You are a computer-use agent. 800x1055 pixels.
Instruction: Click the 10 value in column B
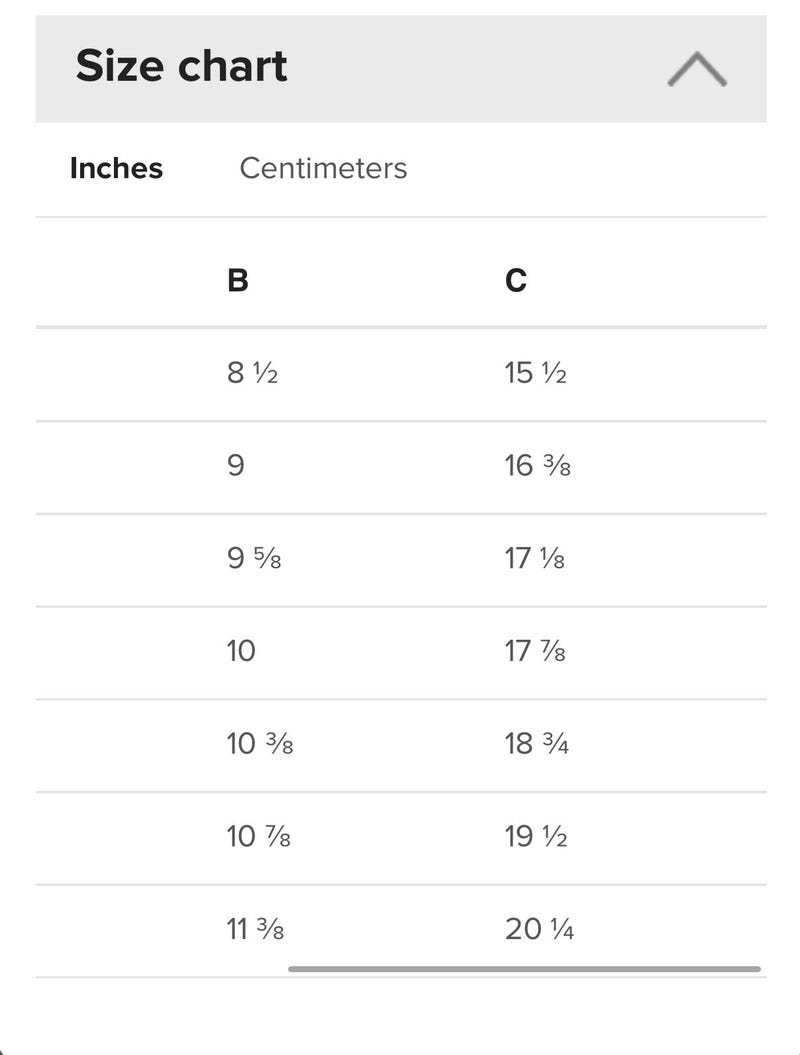pos(241,651)
